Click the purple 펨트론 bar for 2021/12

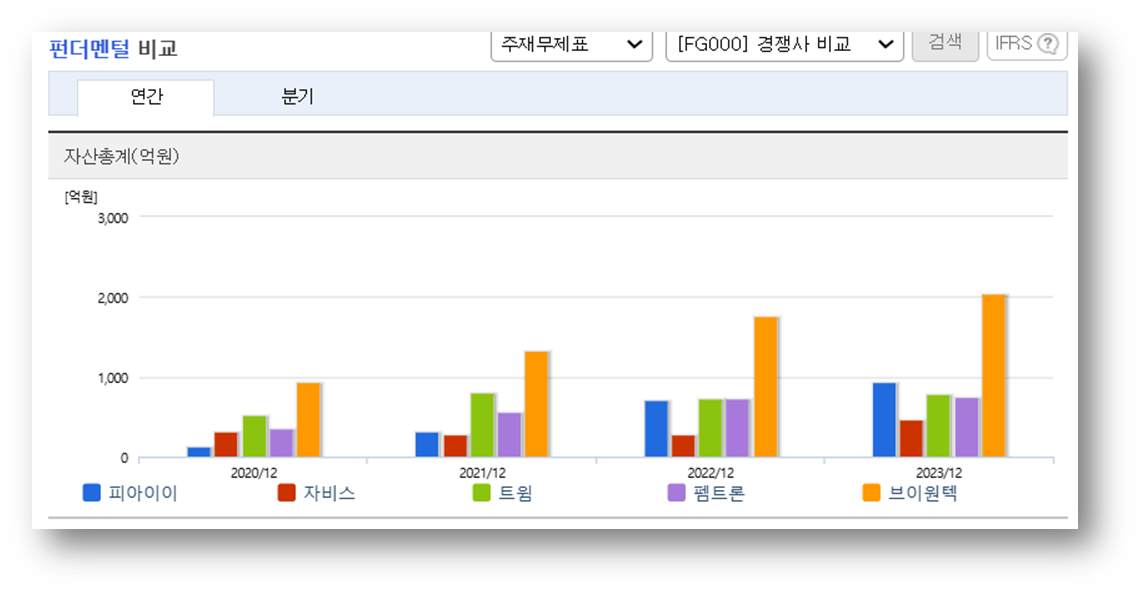[x=510, y=435]
